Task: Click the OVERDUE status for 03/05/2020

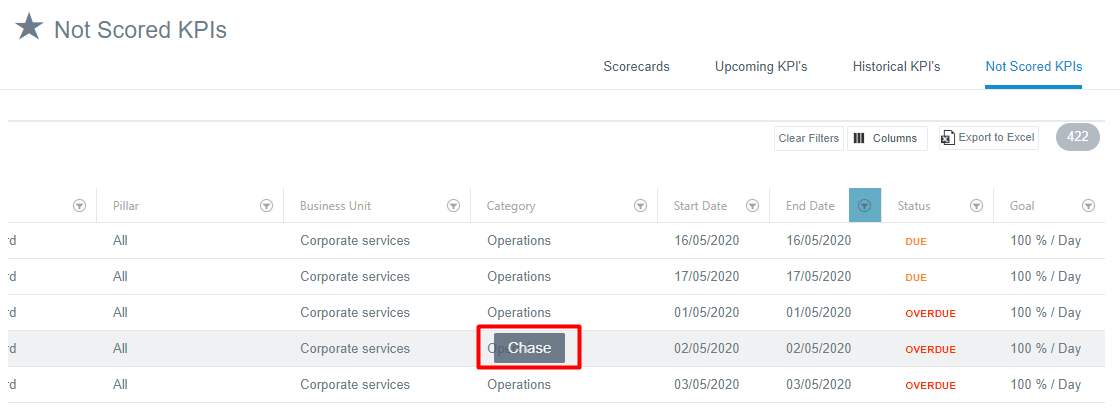Action: (930, 386)
